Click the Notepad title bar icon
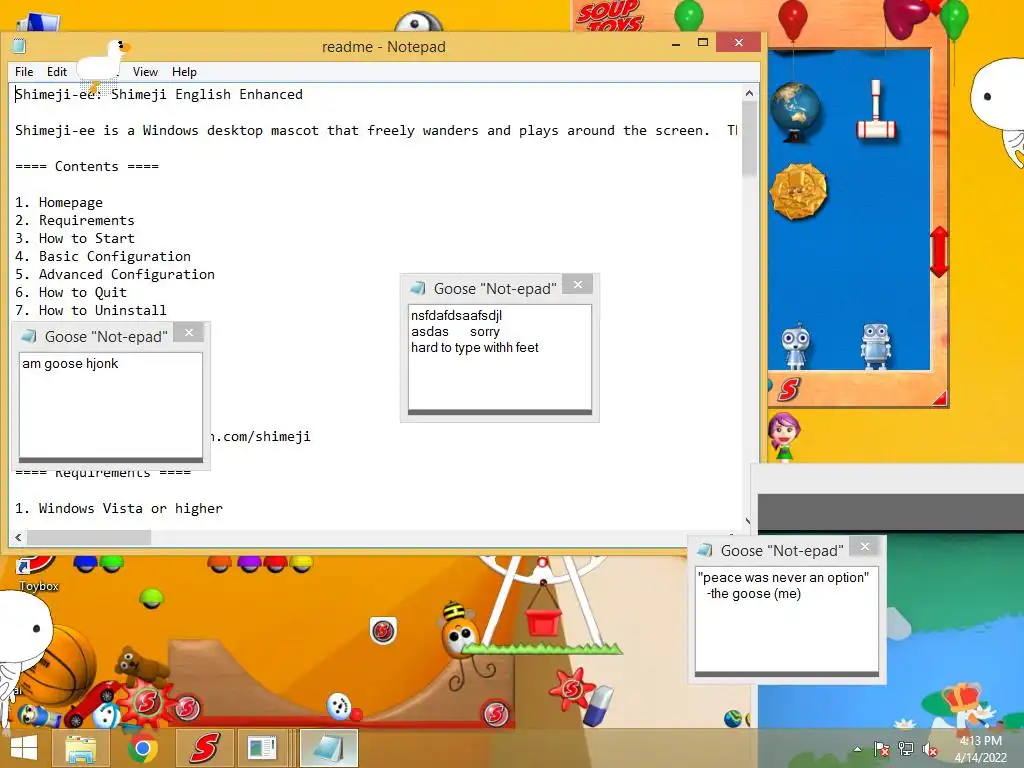1024x768 pixels. 20,46
